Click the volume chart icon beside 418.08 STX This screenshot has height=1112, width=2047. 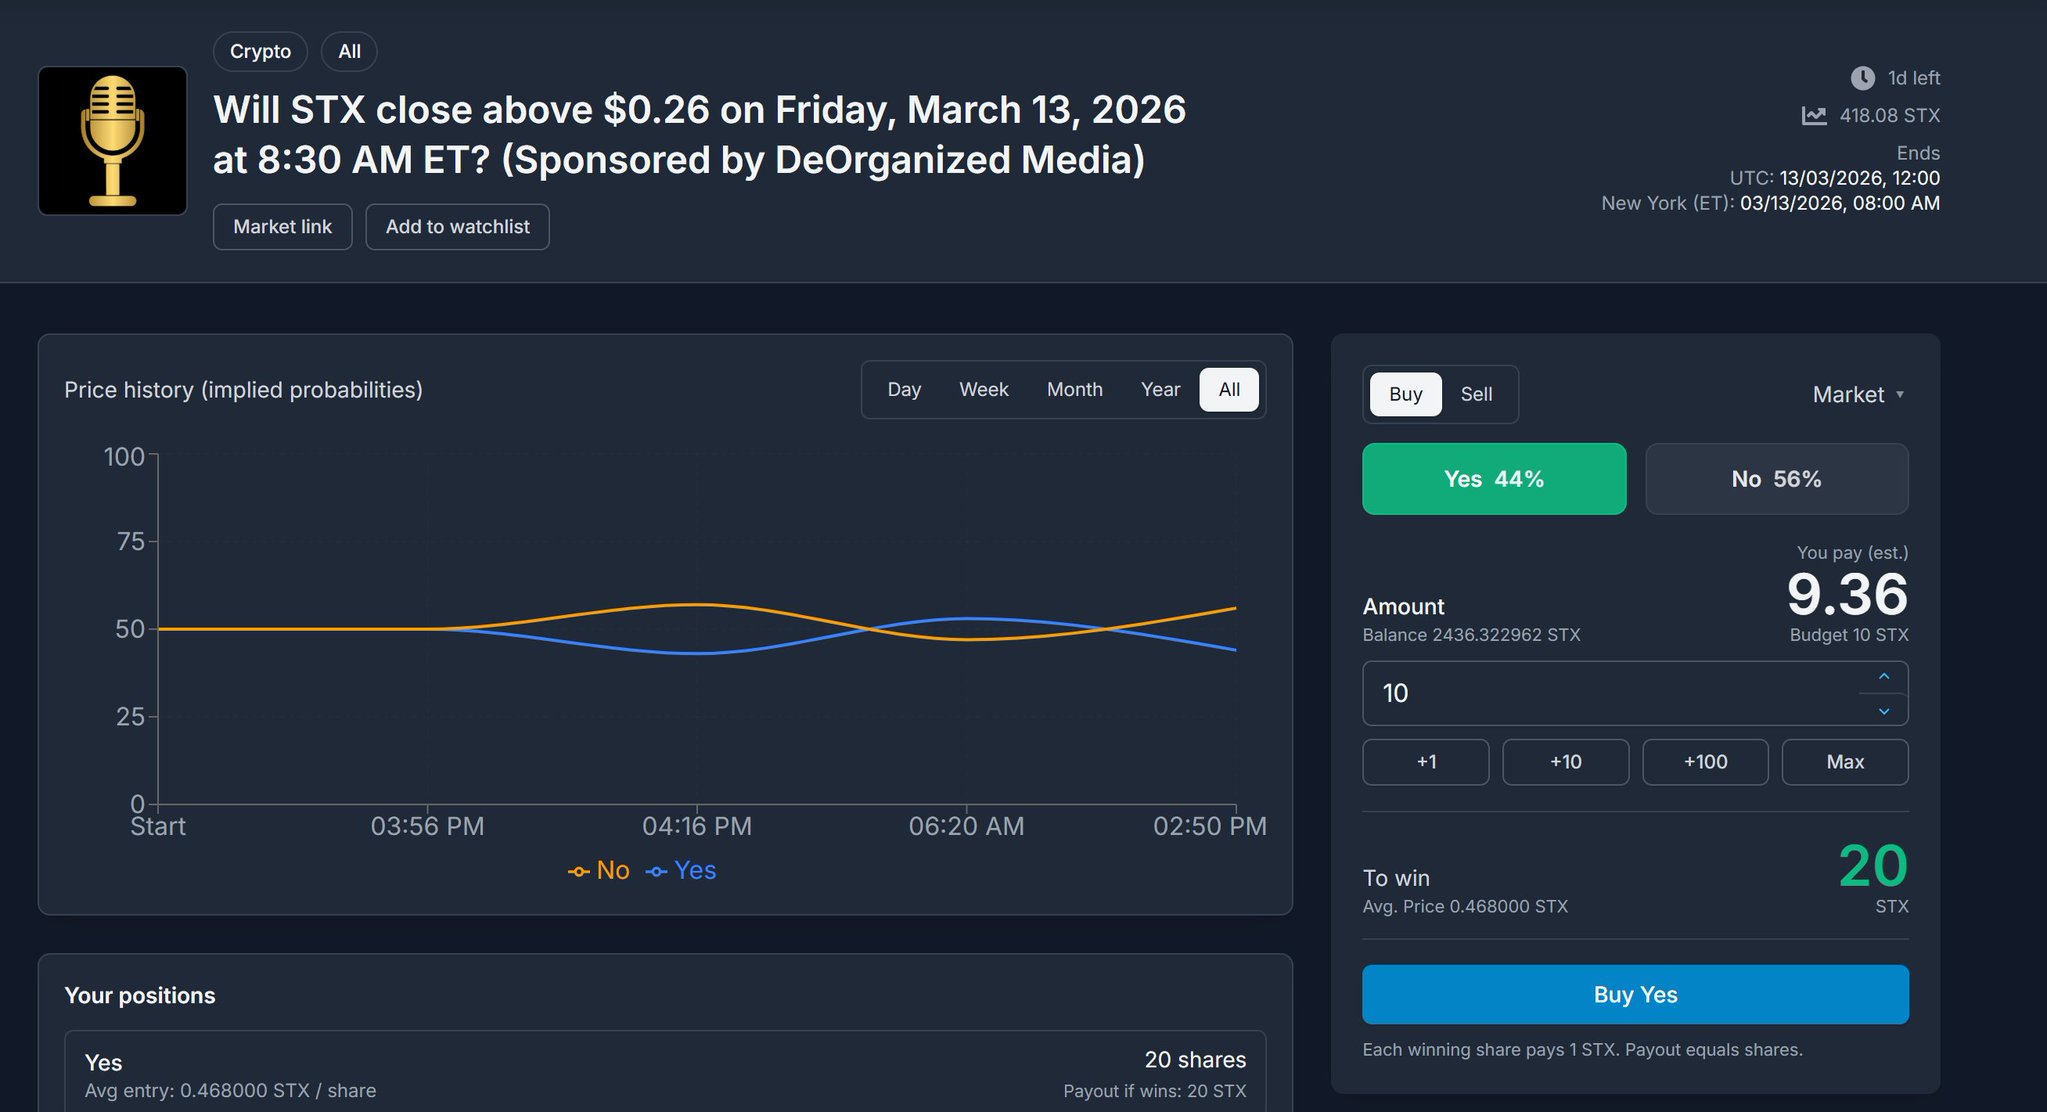(1813, 116)
